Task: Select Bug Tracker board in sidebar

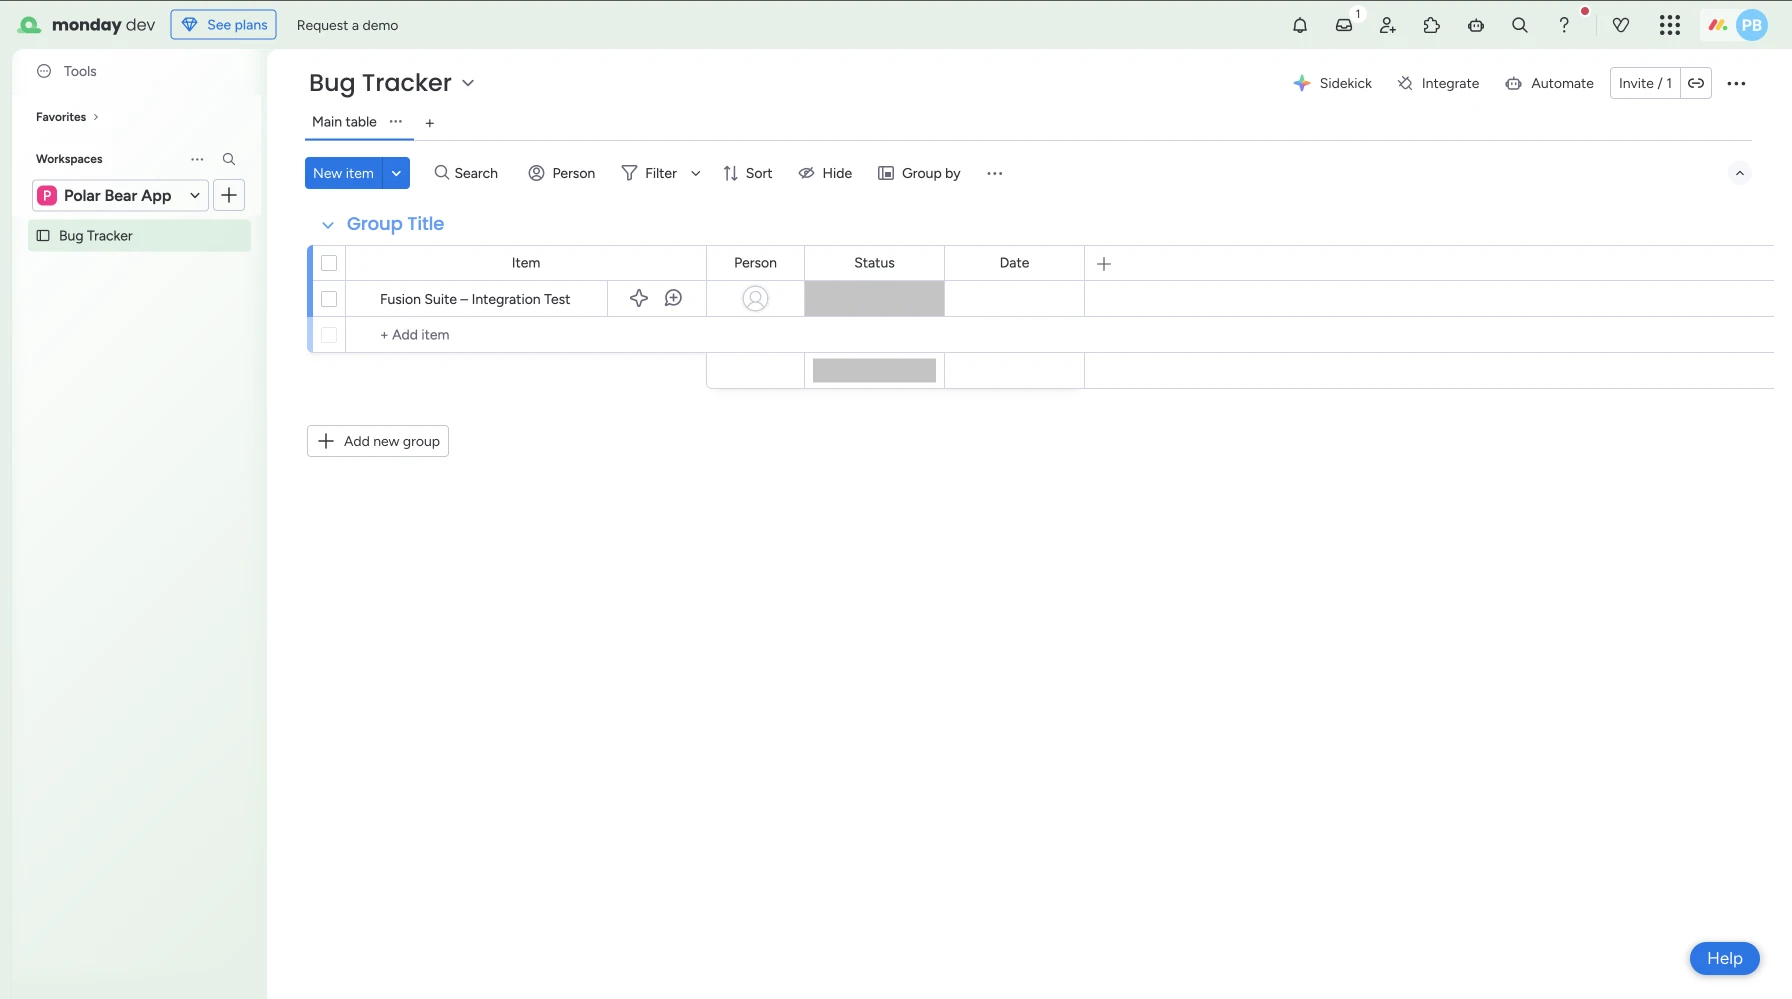Action: pos(96,236)
